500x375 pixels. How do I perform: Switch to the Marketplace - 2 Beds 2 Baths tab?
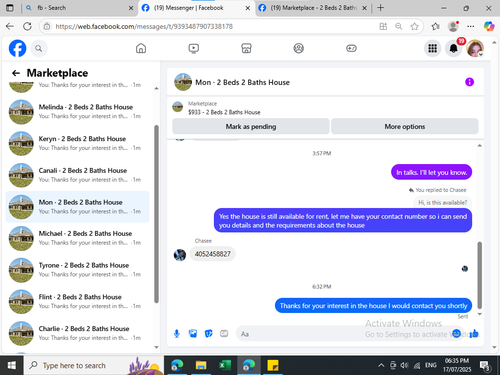click(x=312, y=8)
